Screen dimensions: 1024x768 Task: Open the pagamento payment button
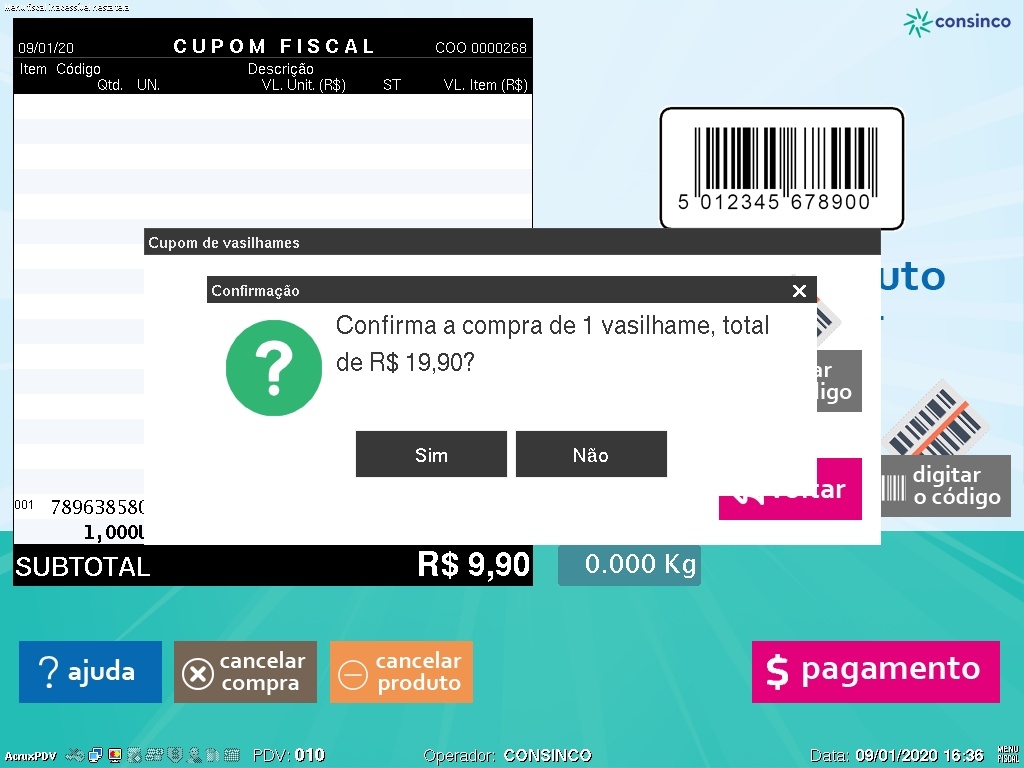click(x=876, y=671)
